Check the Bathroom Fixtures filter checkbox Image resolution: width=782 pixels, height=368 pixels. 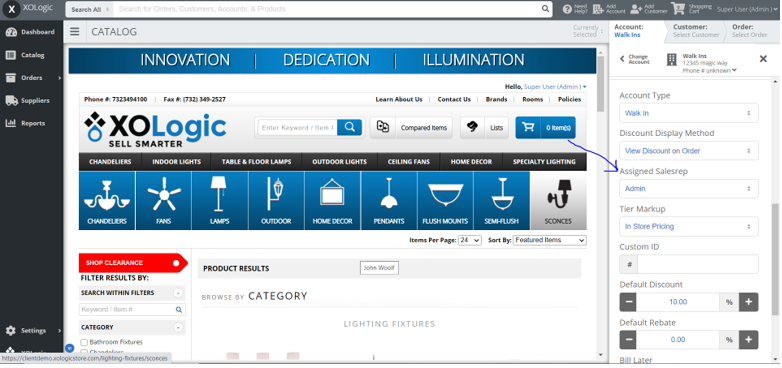click(84, 342)
